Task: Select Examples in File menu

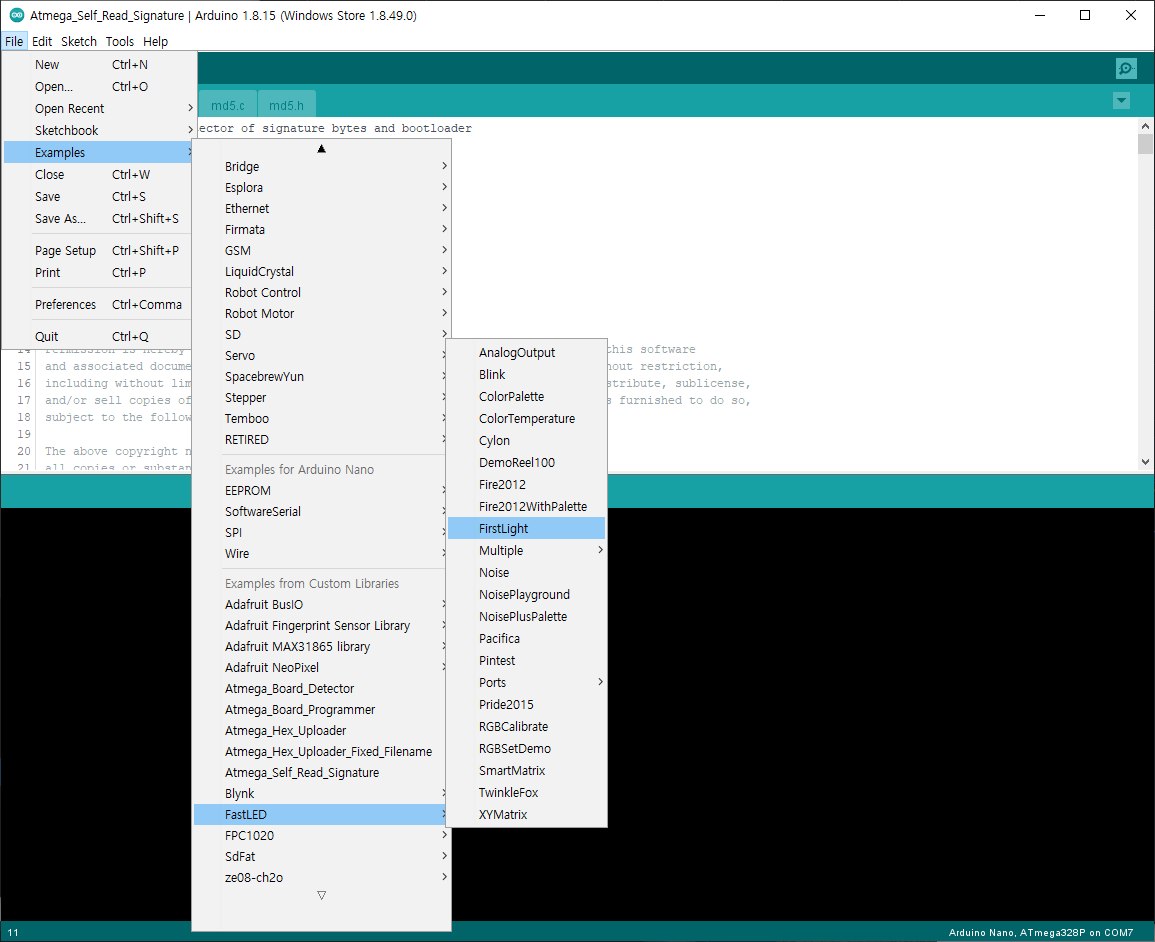Action: click(99, 152)
